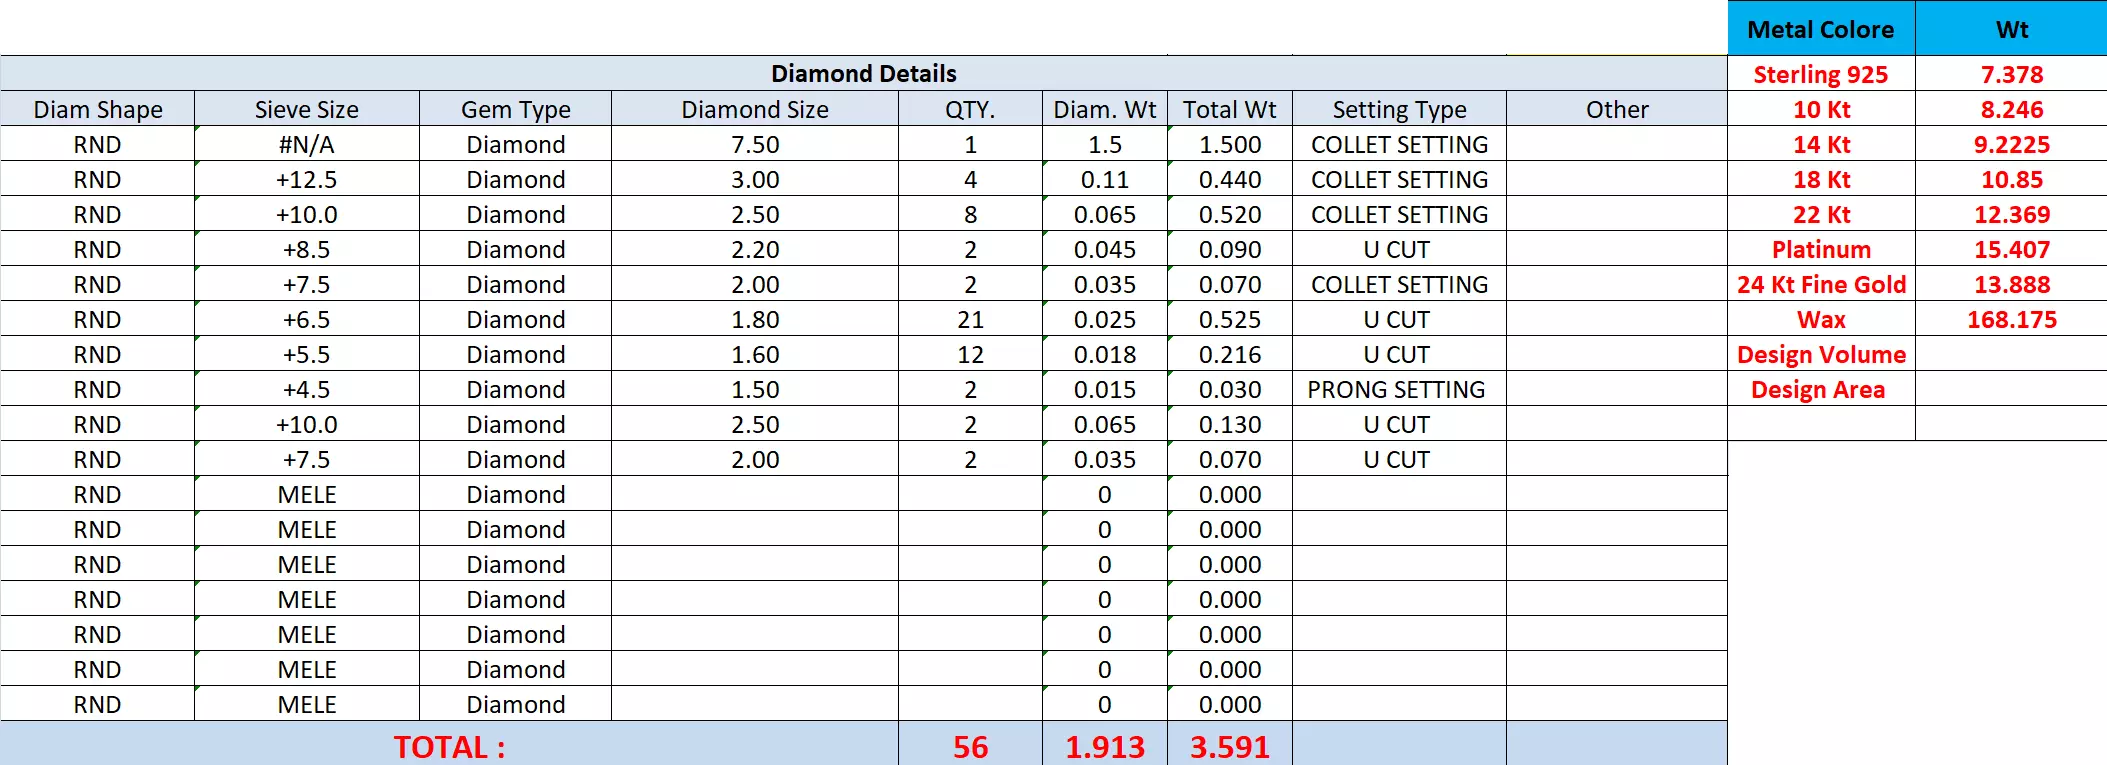Screen dimensions: 2107x765
Task: Select the red TOTAL : label
Action: 449,747
